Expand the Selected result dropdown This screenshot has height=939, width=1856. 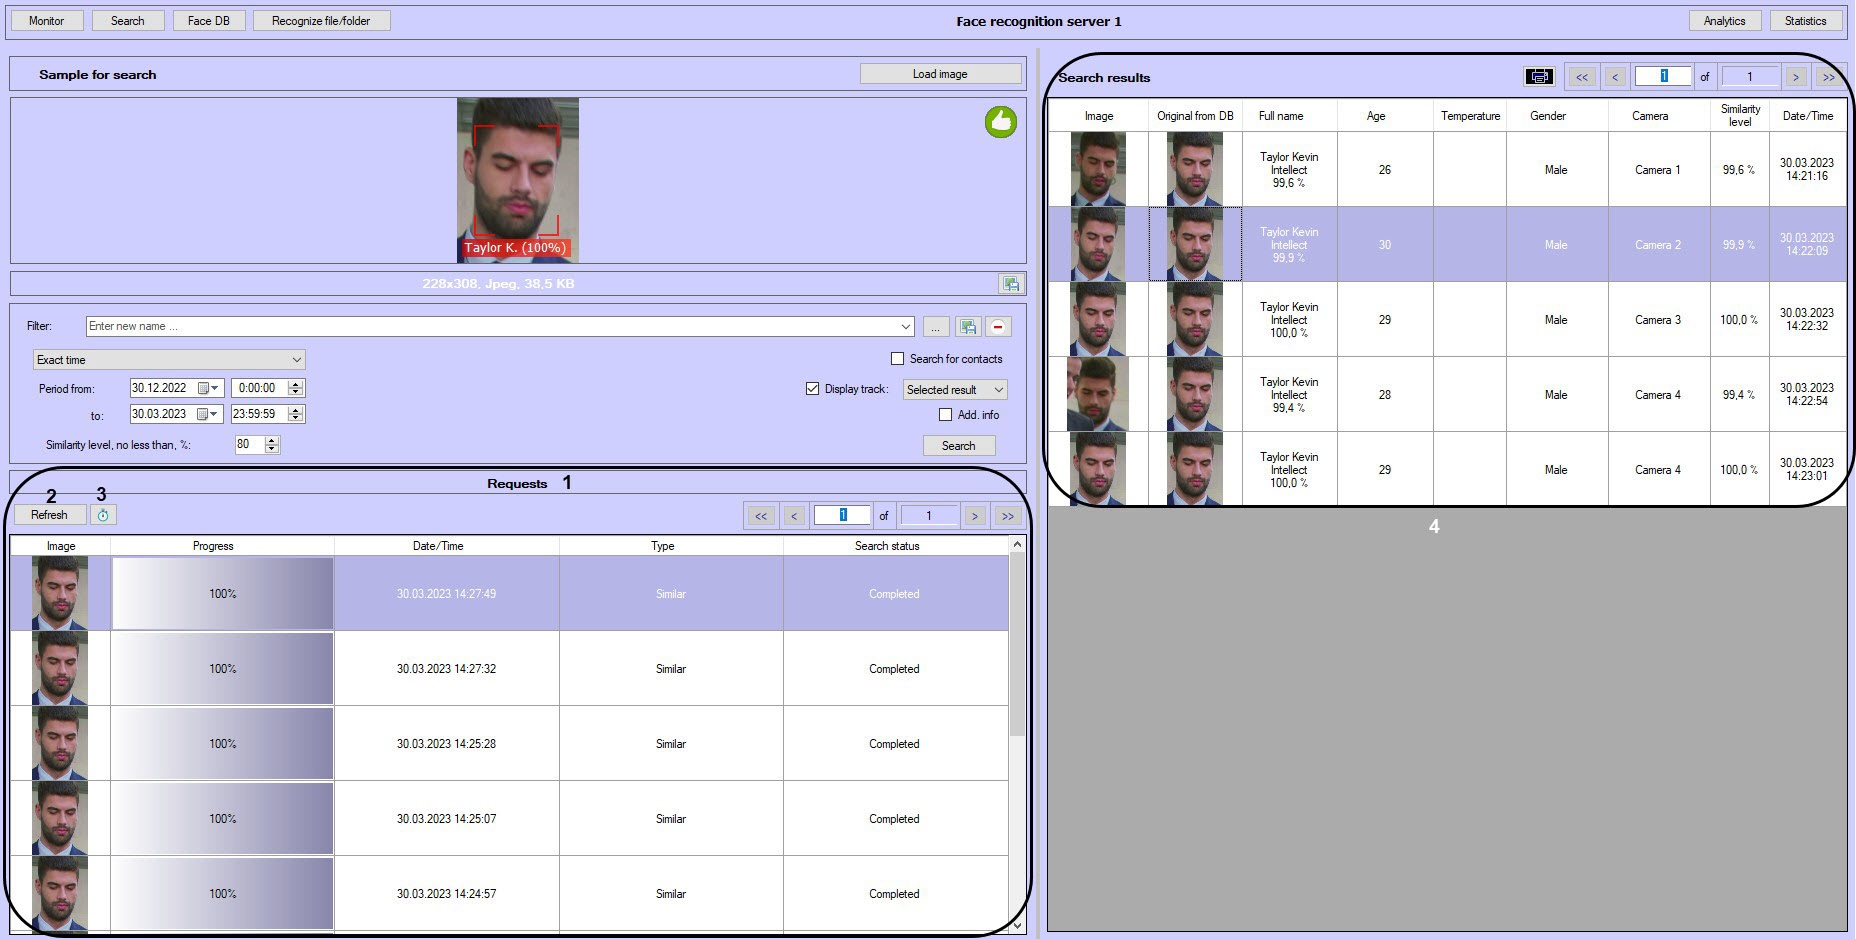[954, 390]
